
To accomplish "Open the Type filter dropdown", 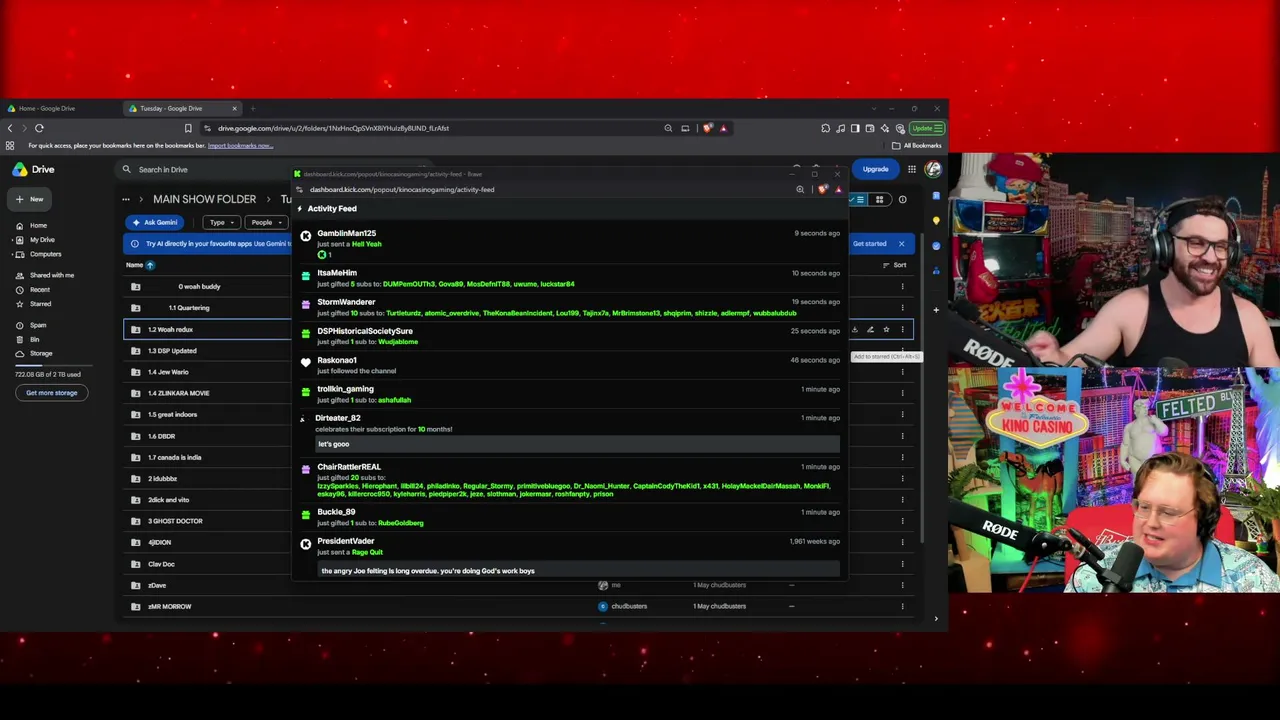I will pos(221,222).
